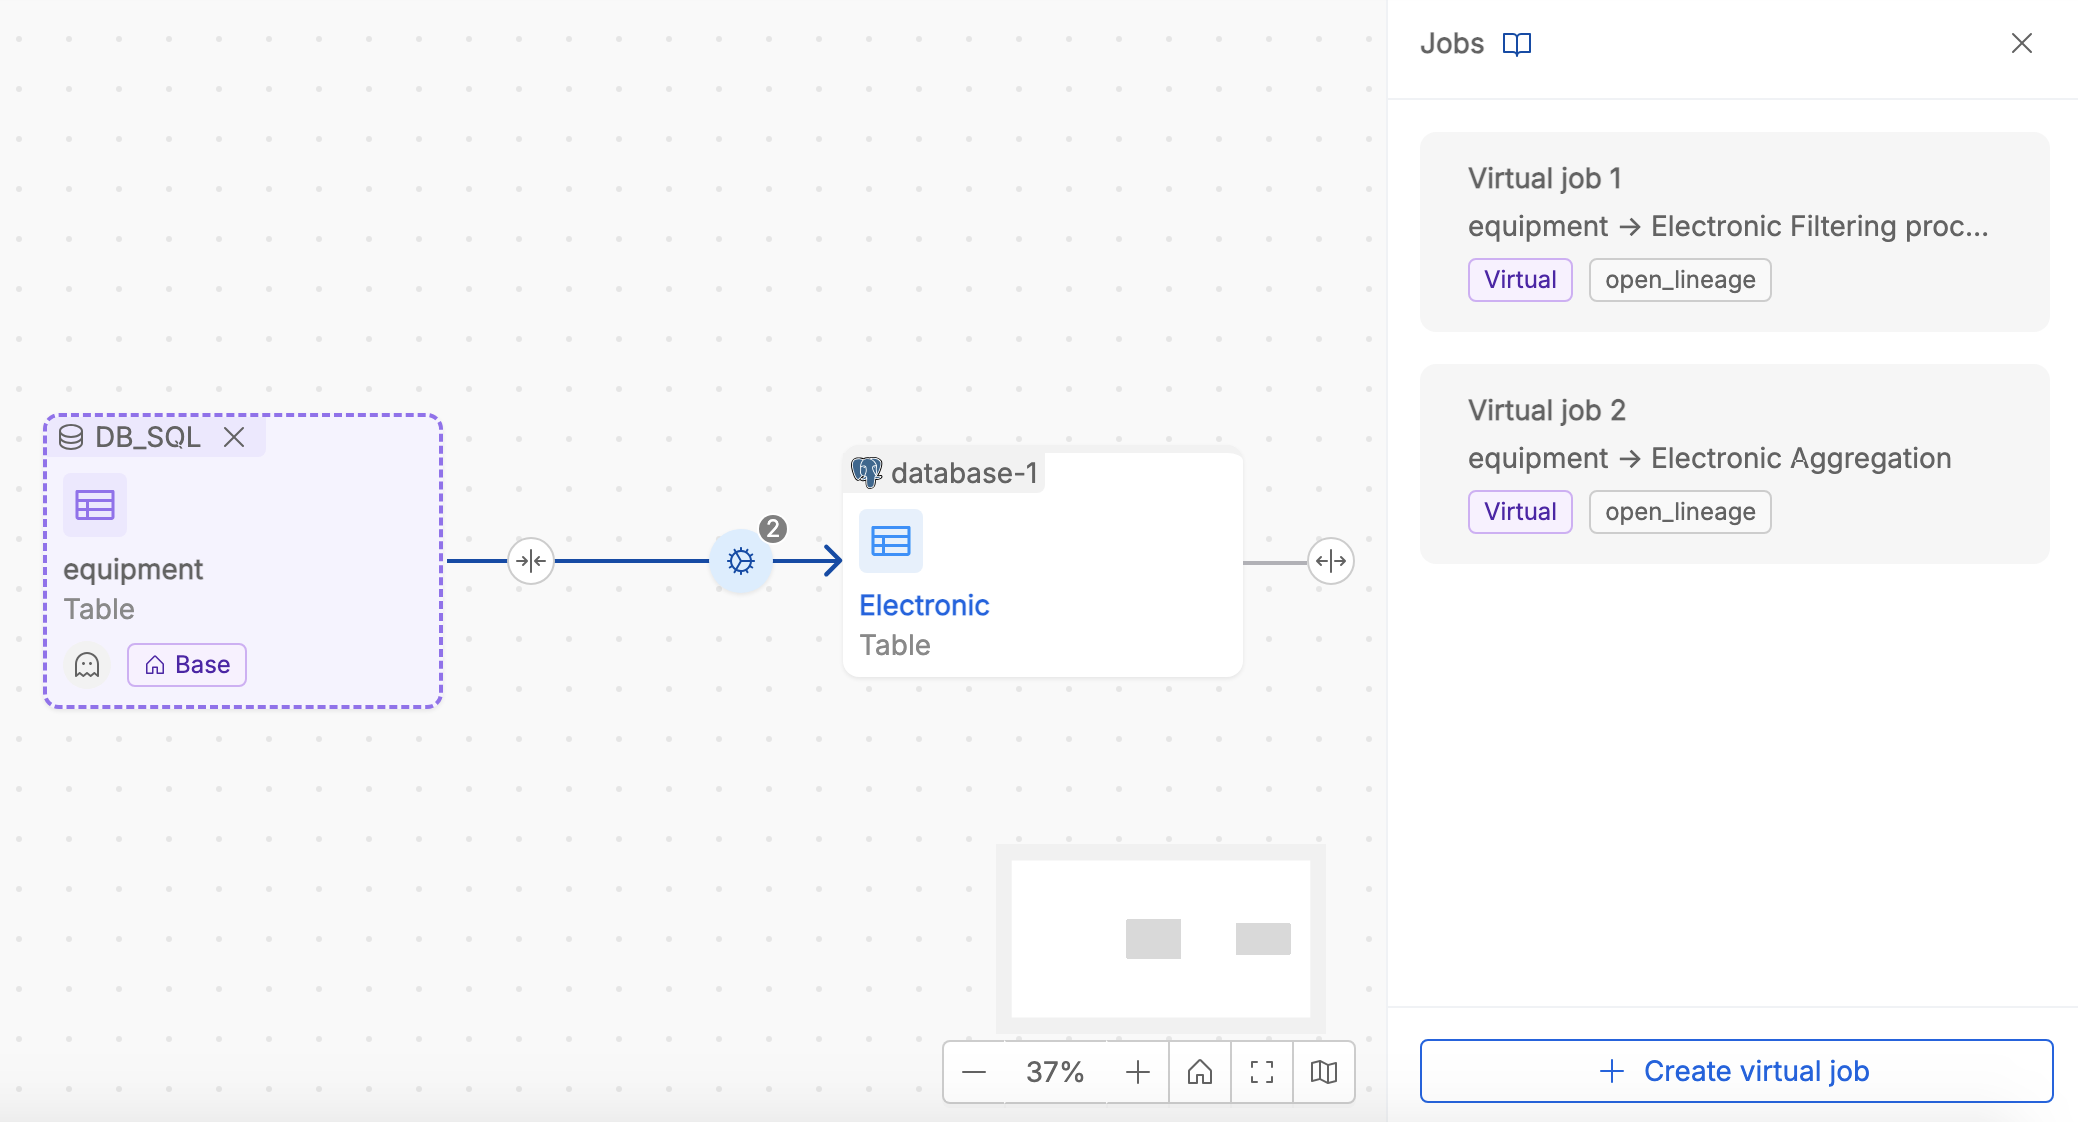Click the equipment → Electronic Aggregation text
The width and height of the screenshot is (2078, 1122).
pos(1710,458)
